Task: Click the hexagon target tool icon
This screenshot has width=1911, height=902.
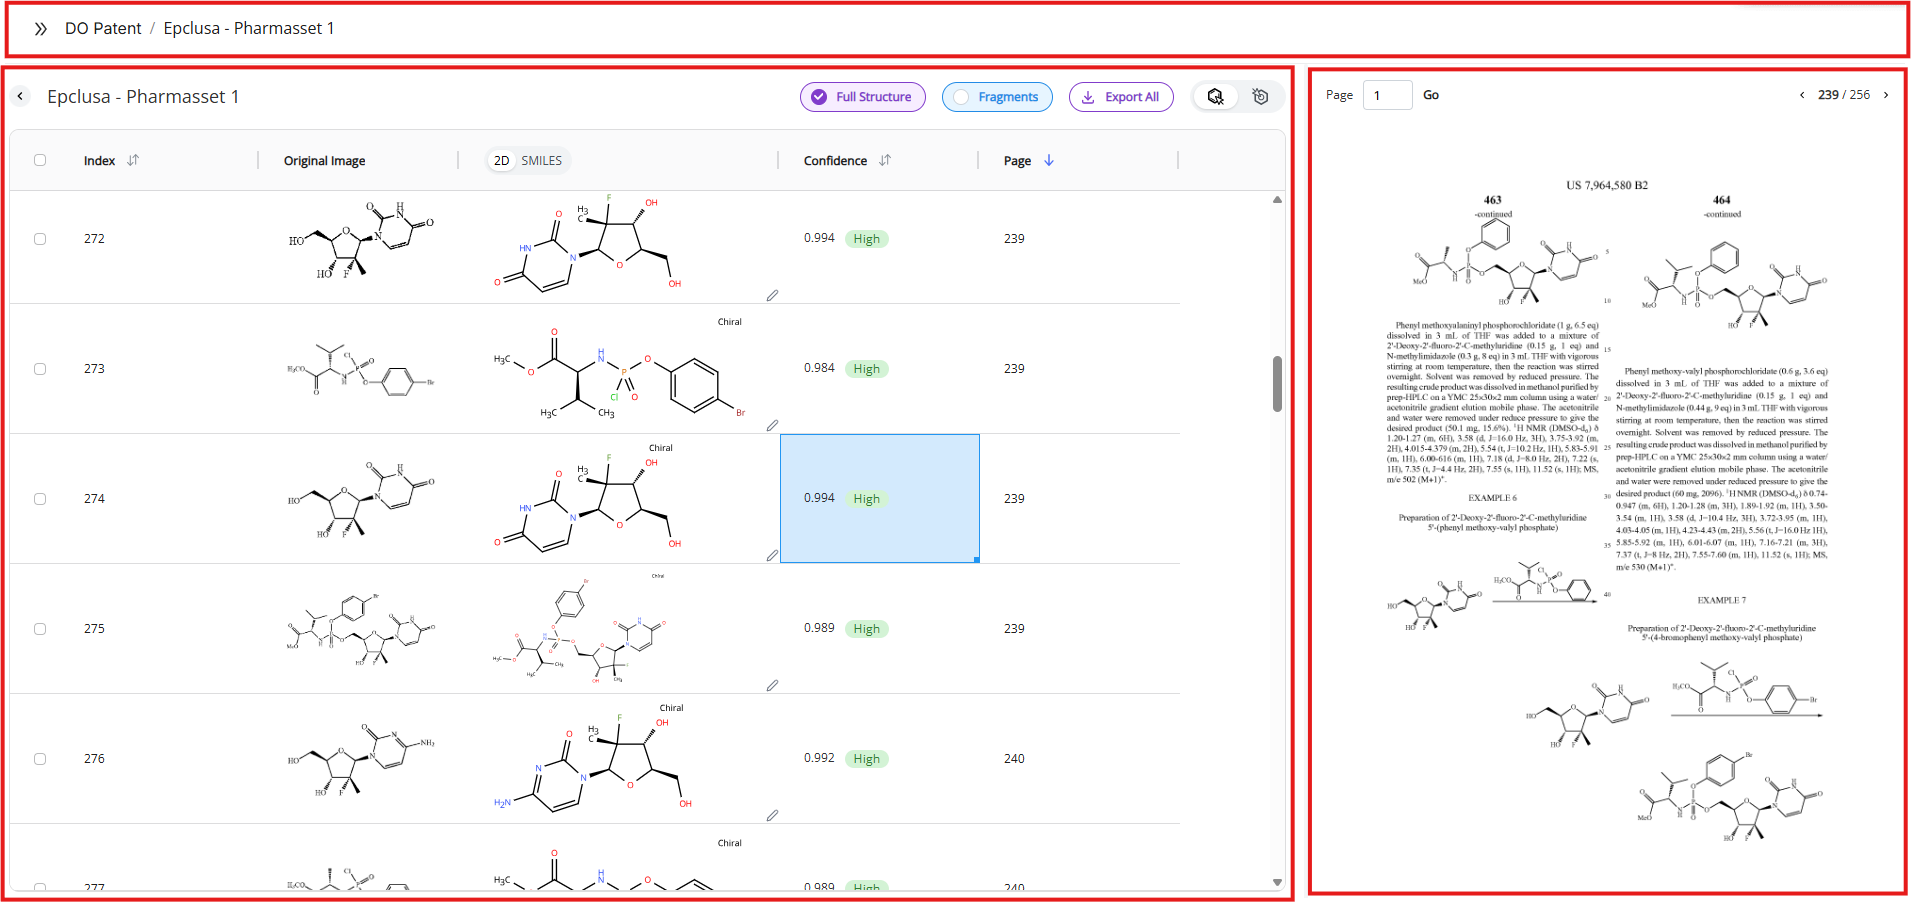Action: click(1260, 97)
